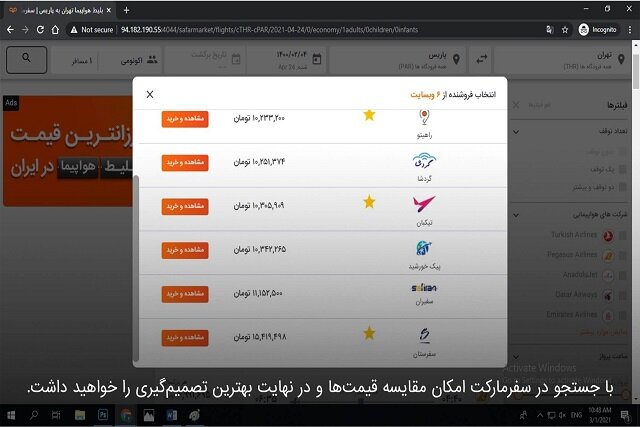Screen dimensions: 640x427
Task: Click the buy button for the 10,305,909 price
Action: 185,206
